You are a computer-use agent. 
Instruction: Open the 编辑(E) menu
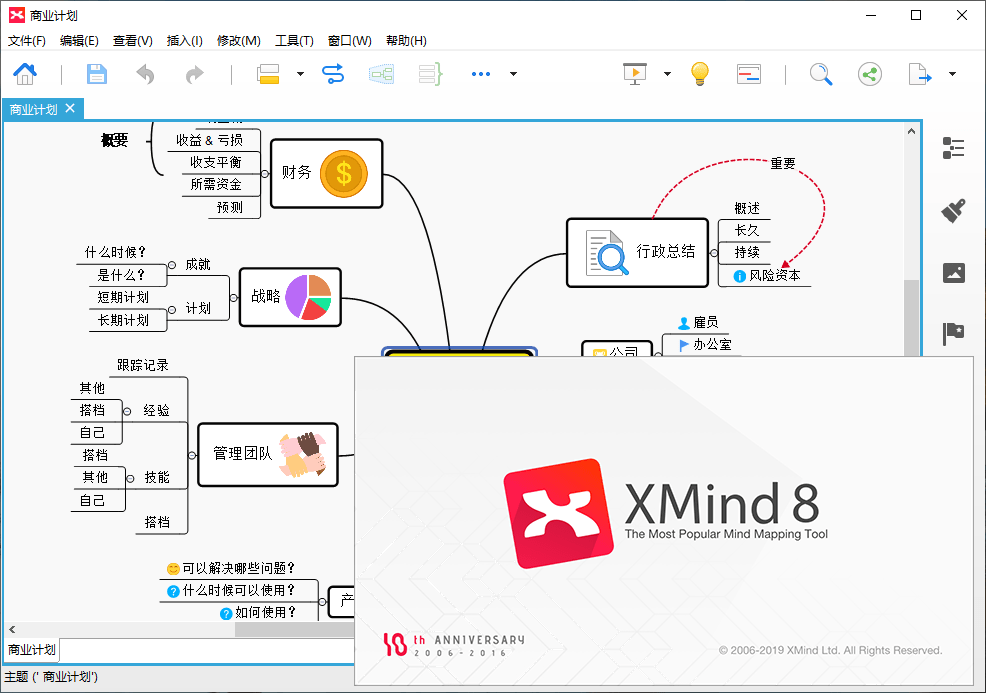79,41
